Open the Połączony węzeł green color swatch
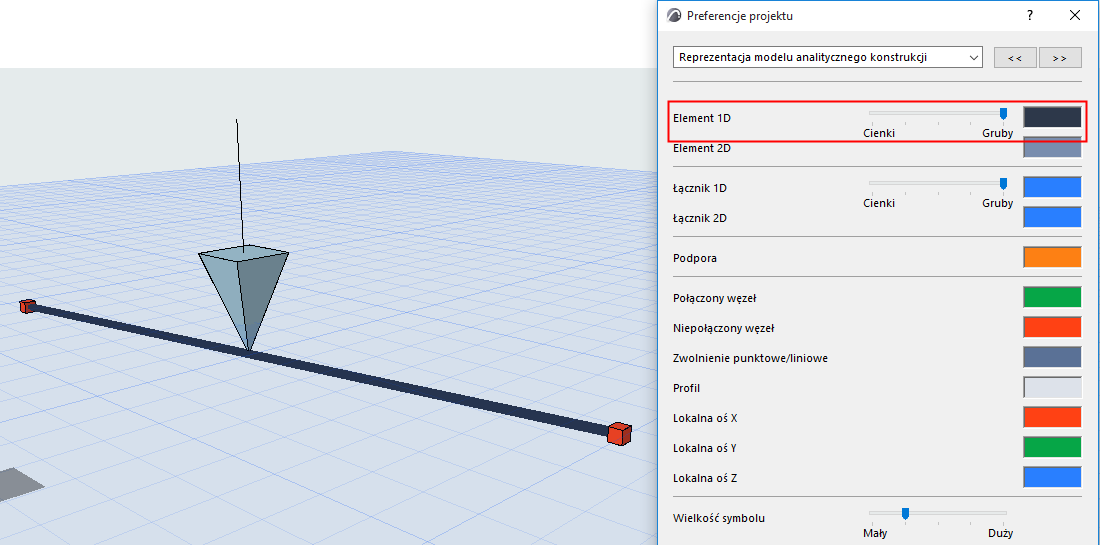 point(1052,297)
